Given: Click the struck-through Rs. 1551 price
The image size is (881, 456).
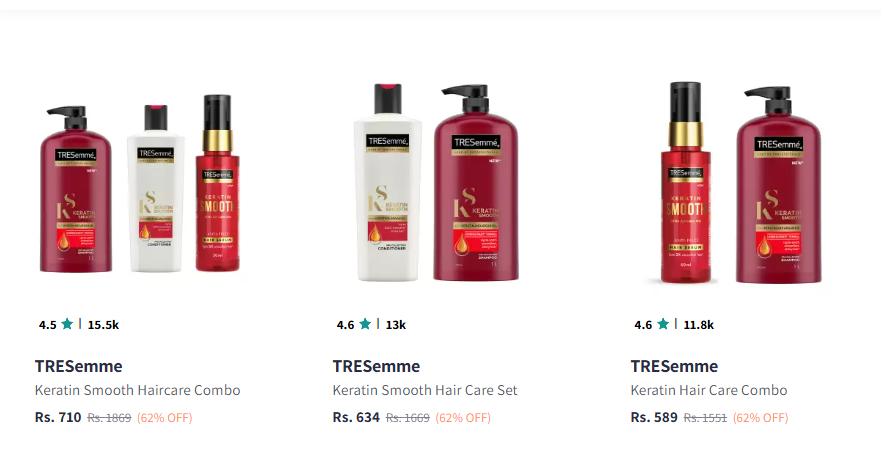Looking at the screenshot, I should click(x=705, y=418).
